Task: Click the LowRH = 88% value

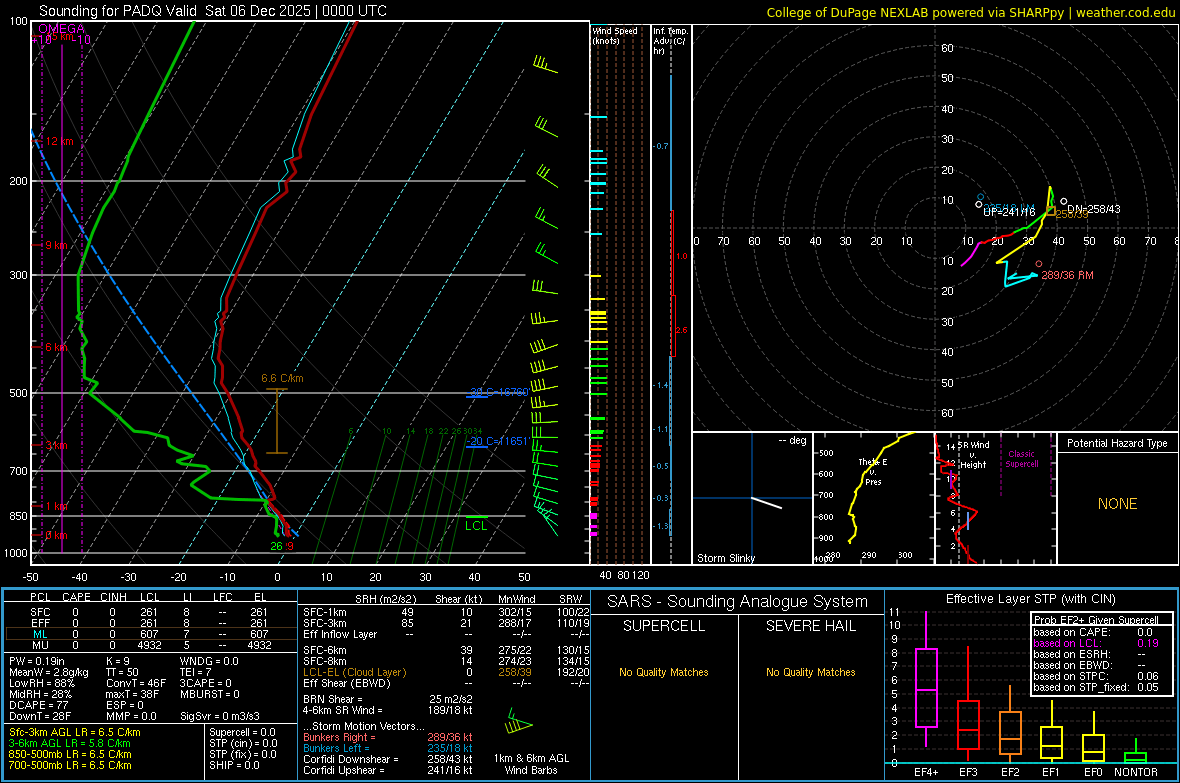Action: (x=42, y=683)
